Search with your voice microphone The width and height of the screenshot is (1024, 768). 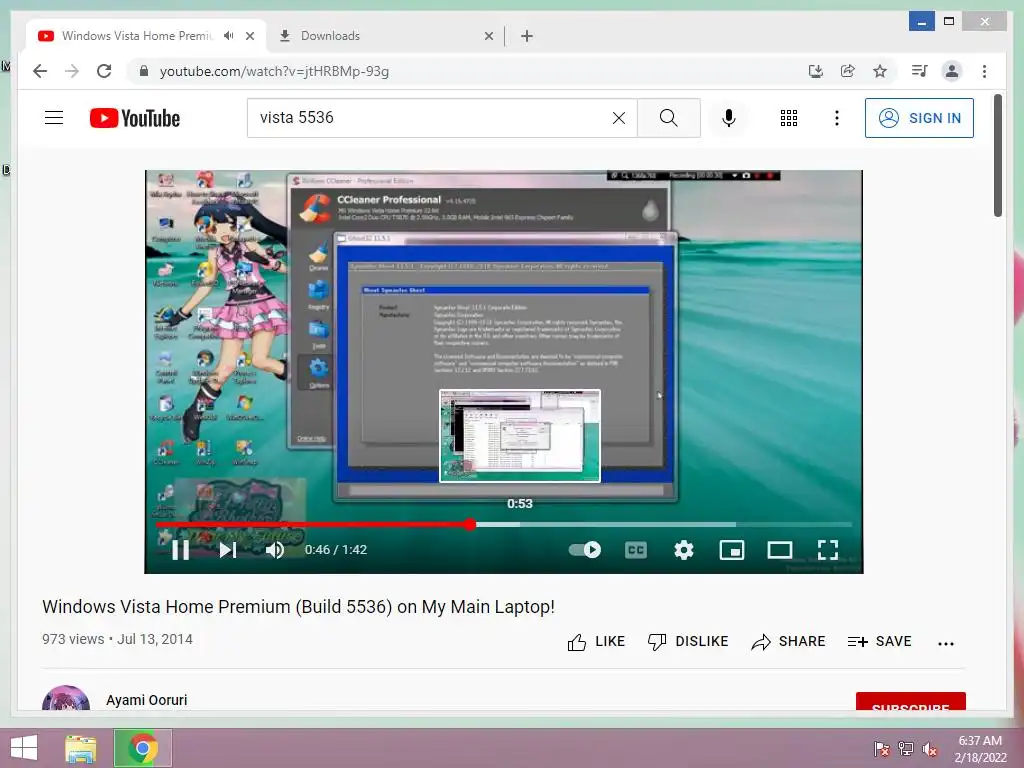[729, 118]
